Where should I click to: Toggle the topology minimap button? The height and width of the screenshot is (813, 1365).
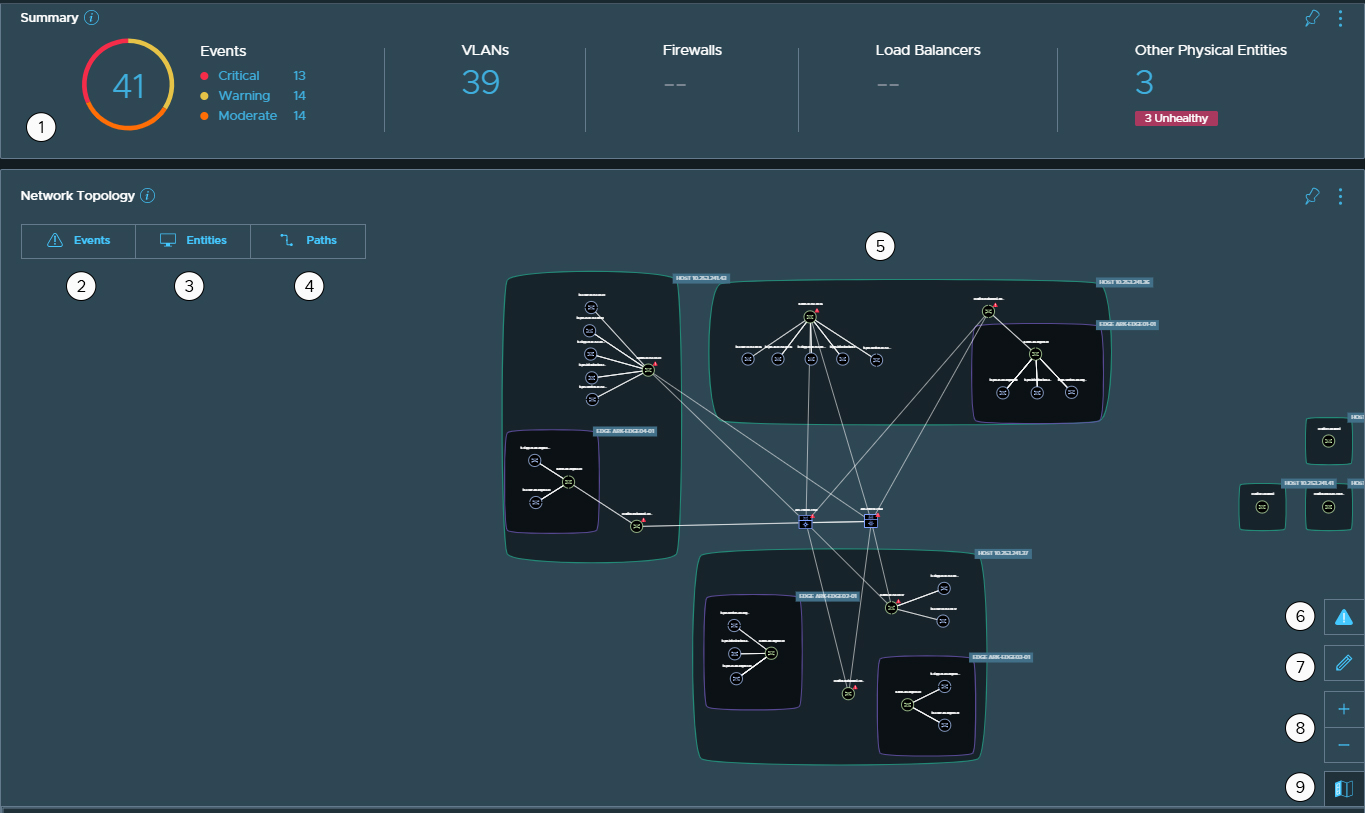tap(1344, 789)
